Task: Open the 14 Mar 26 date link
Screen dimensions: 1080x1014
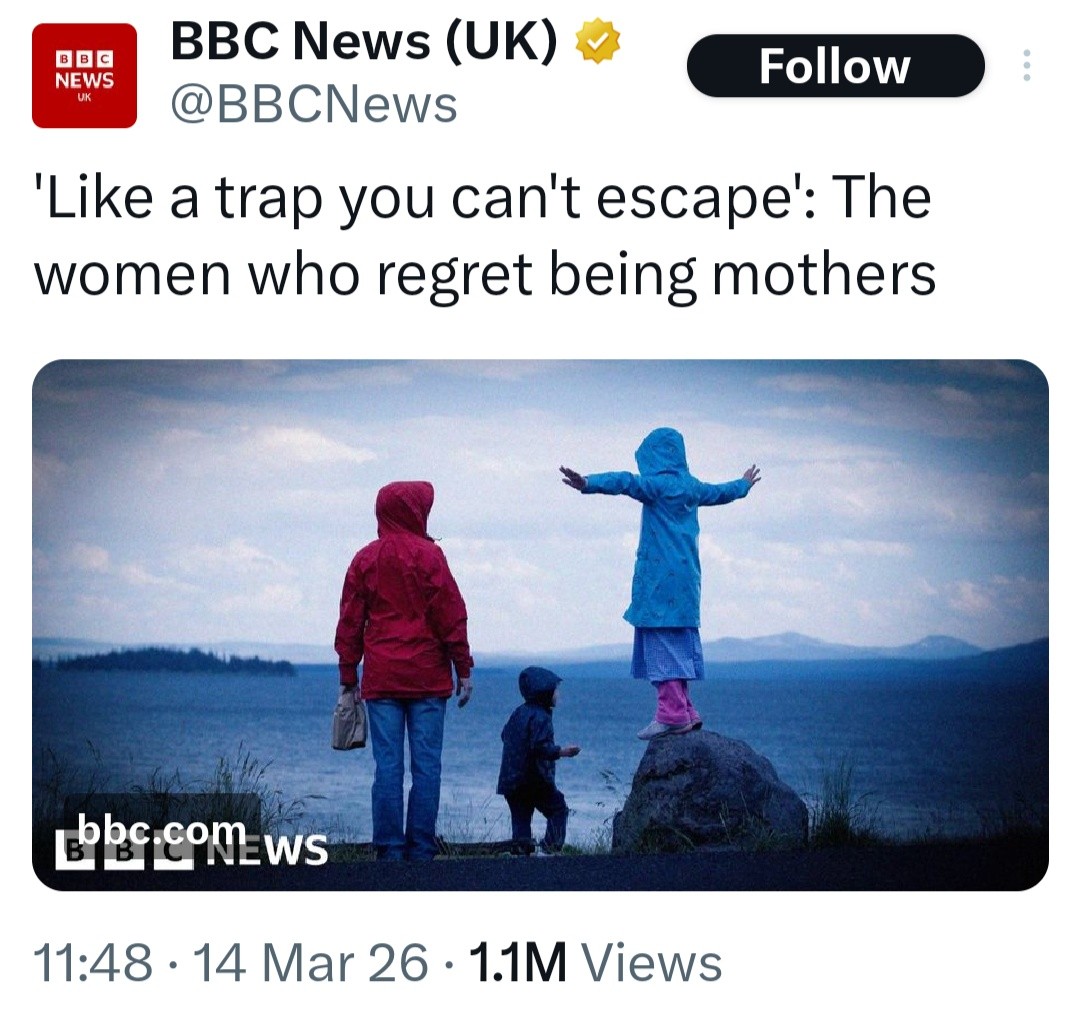Action: pyautogui.click(x=311, y=962)
